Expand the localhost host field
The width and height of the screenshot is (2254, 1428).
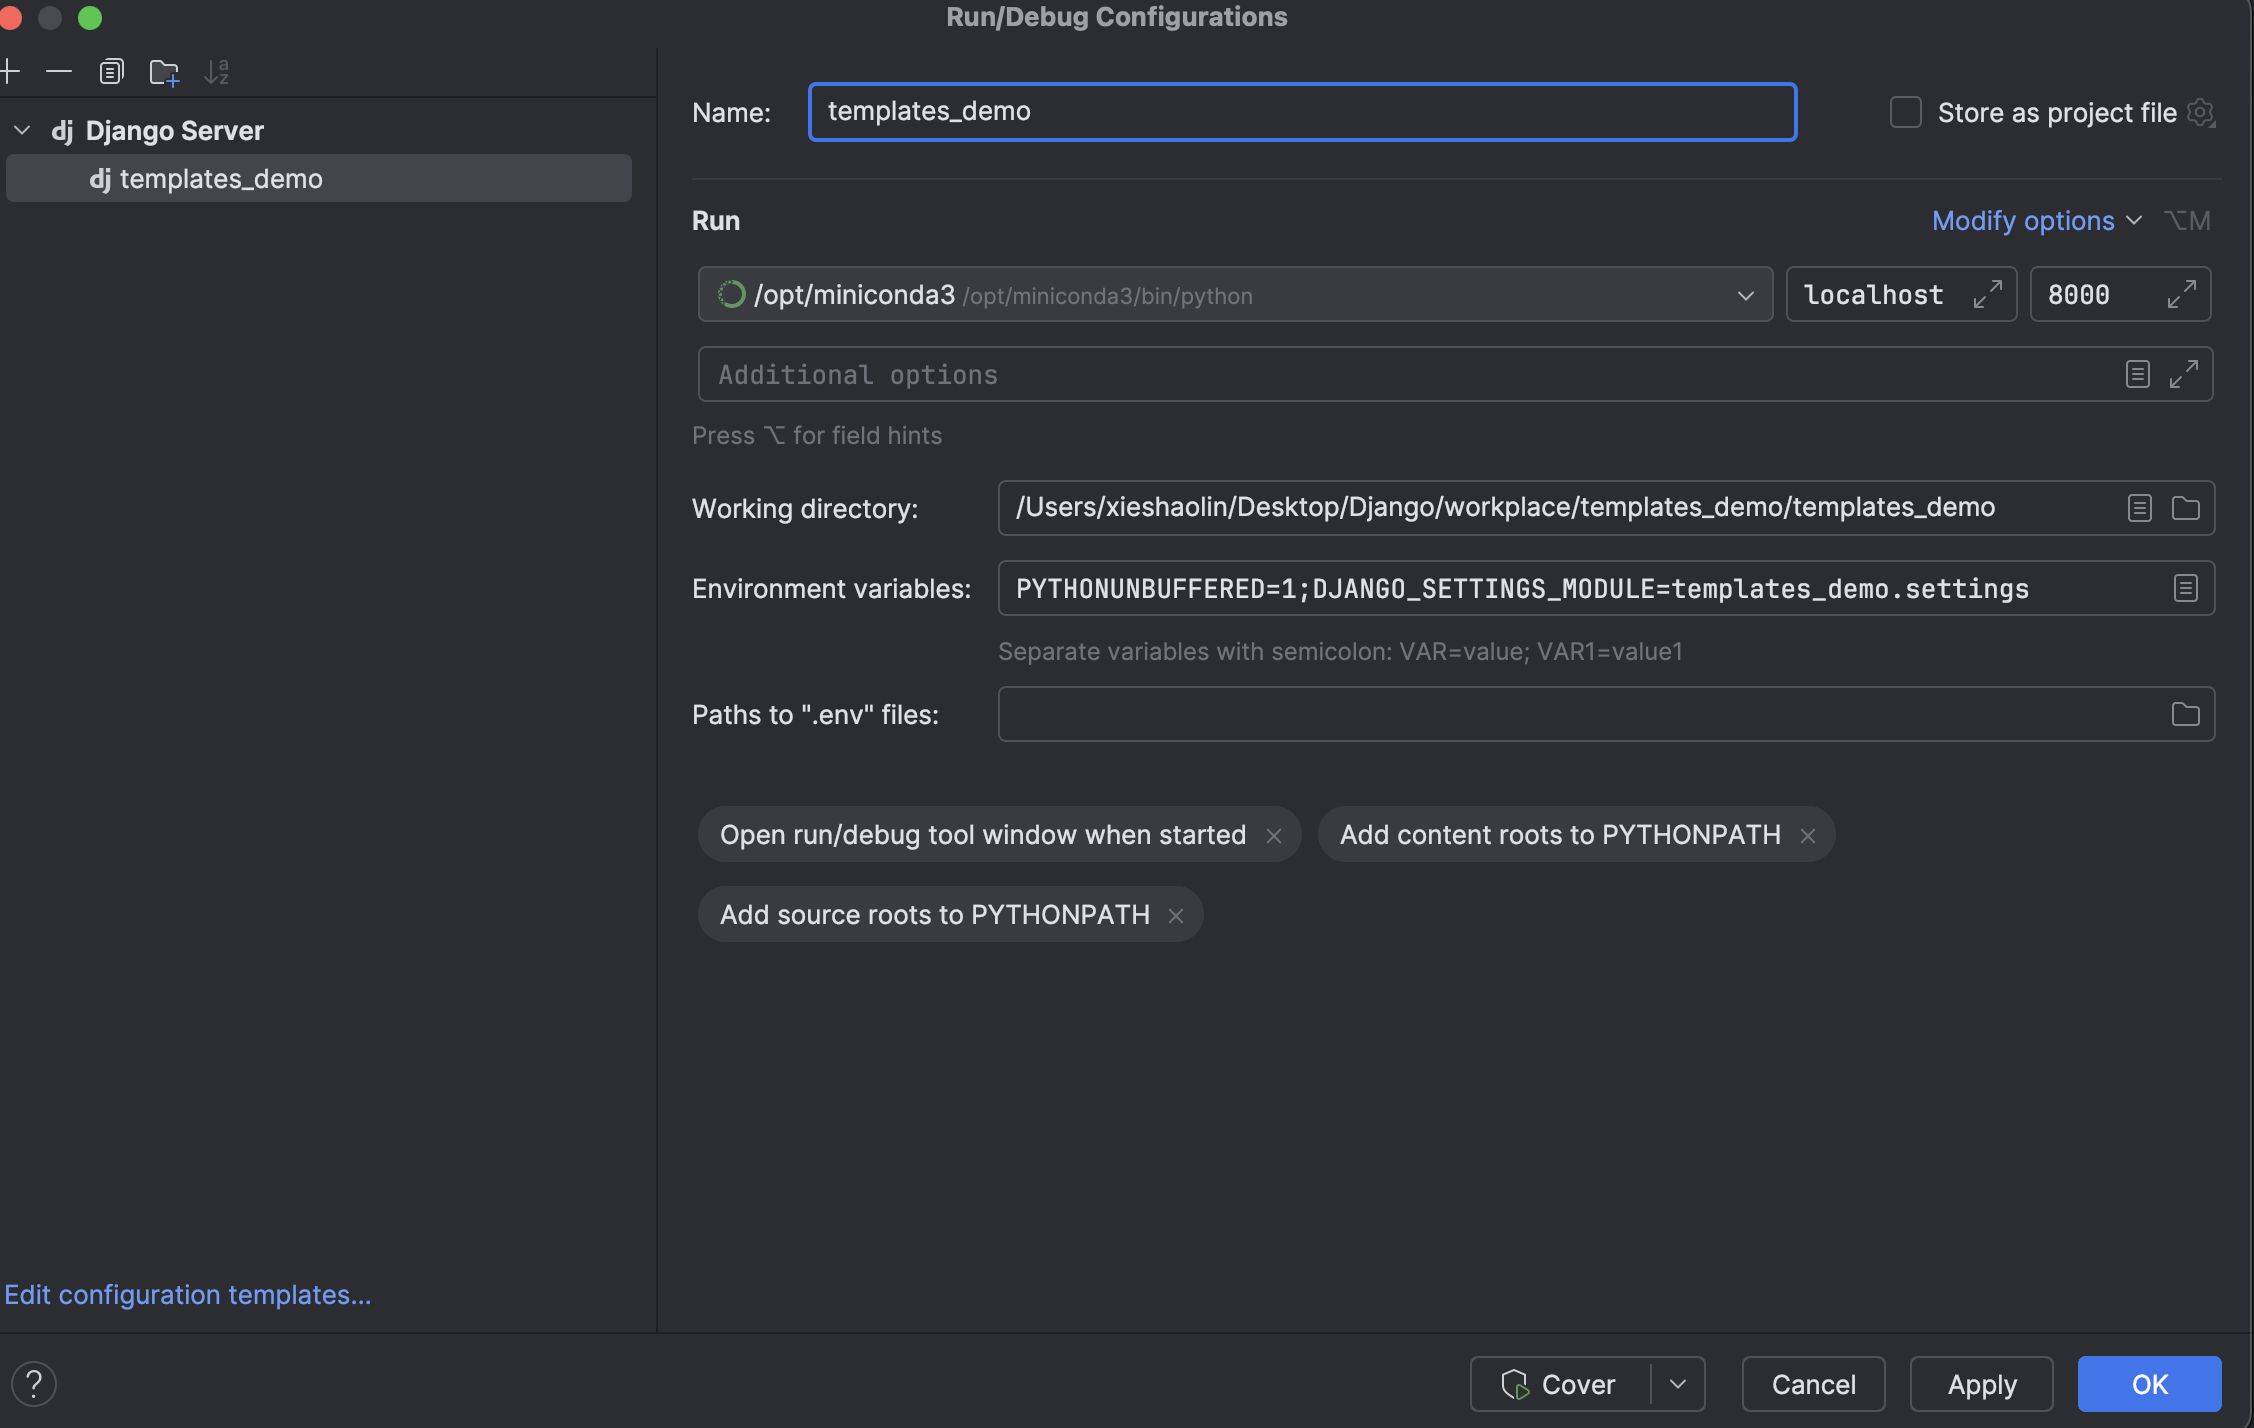coord(1987,294)
